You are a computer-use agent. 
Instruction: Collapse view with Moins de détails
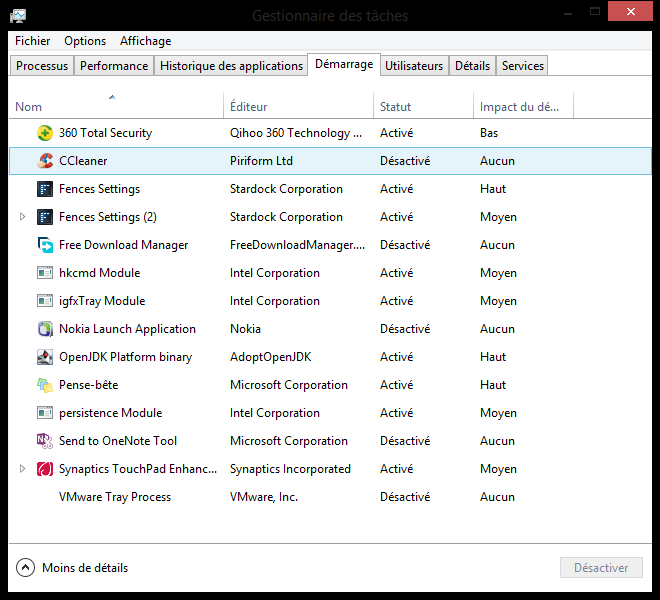click(72, 568)
